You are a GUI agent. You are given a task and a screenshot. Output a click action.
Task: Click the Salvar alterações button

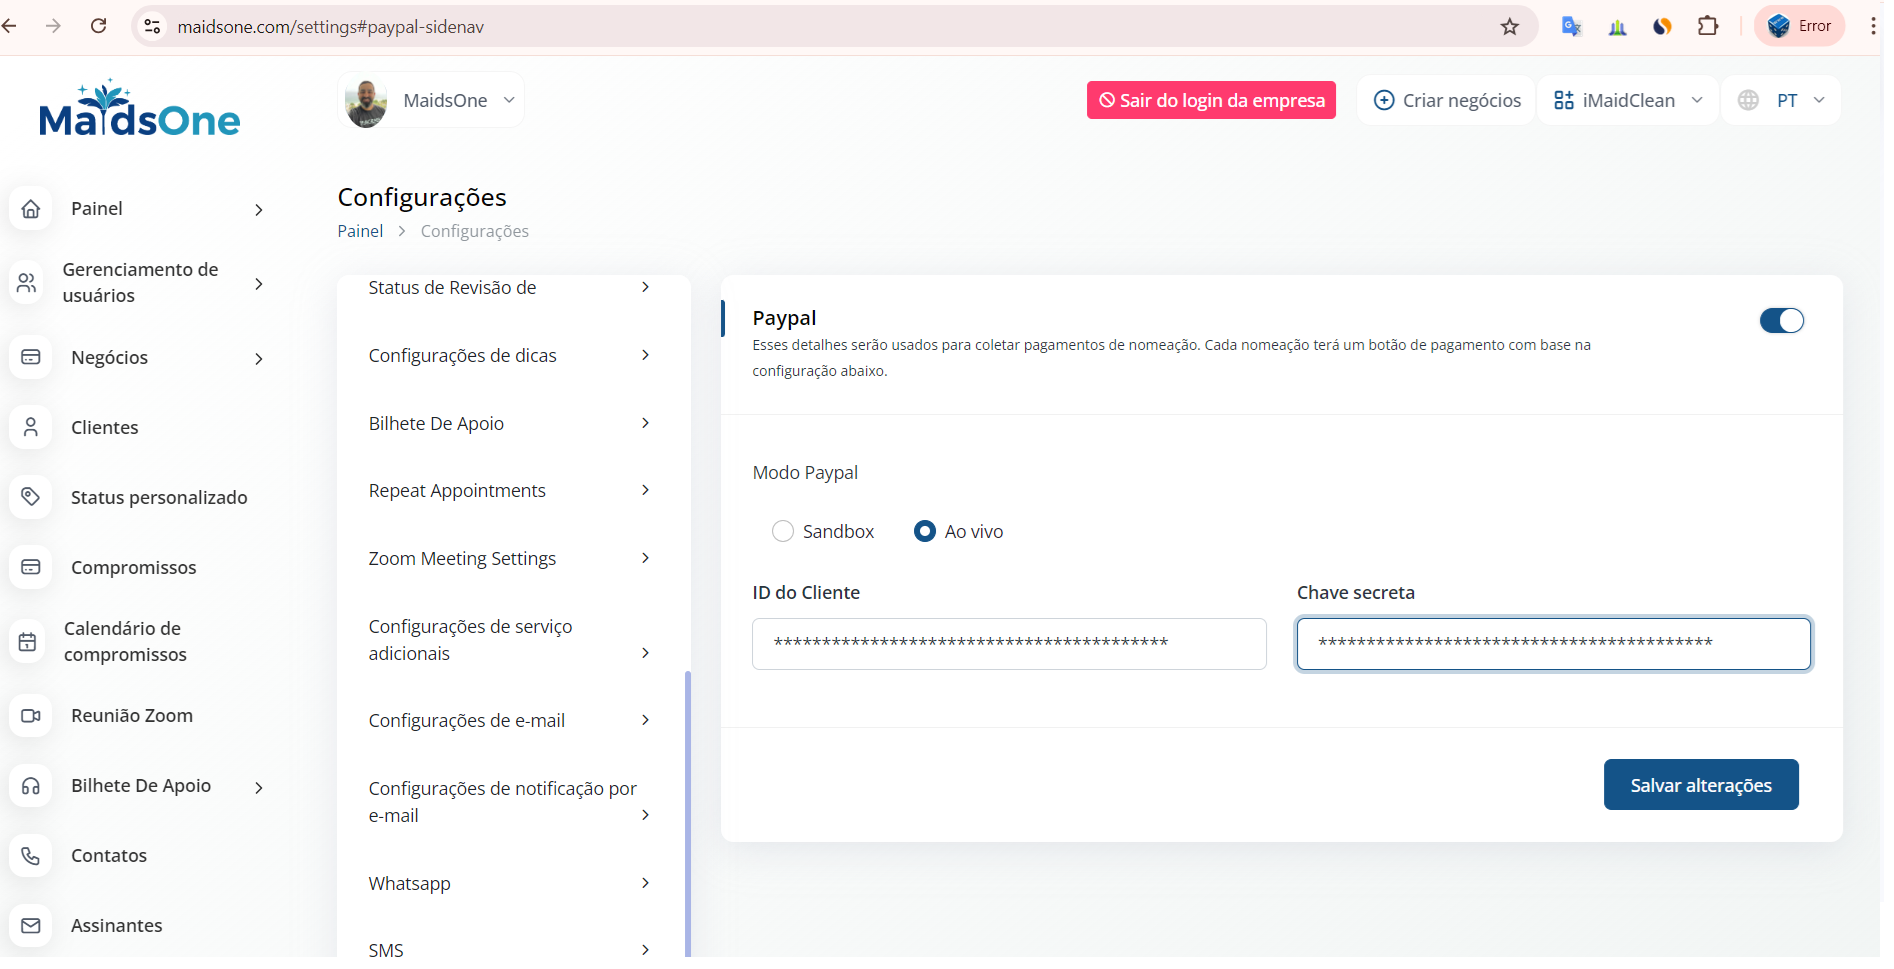point(1700,785)
